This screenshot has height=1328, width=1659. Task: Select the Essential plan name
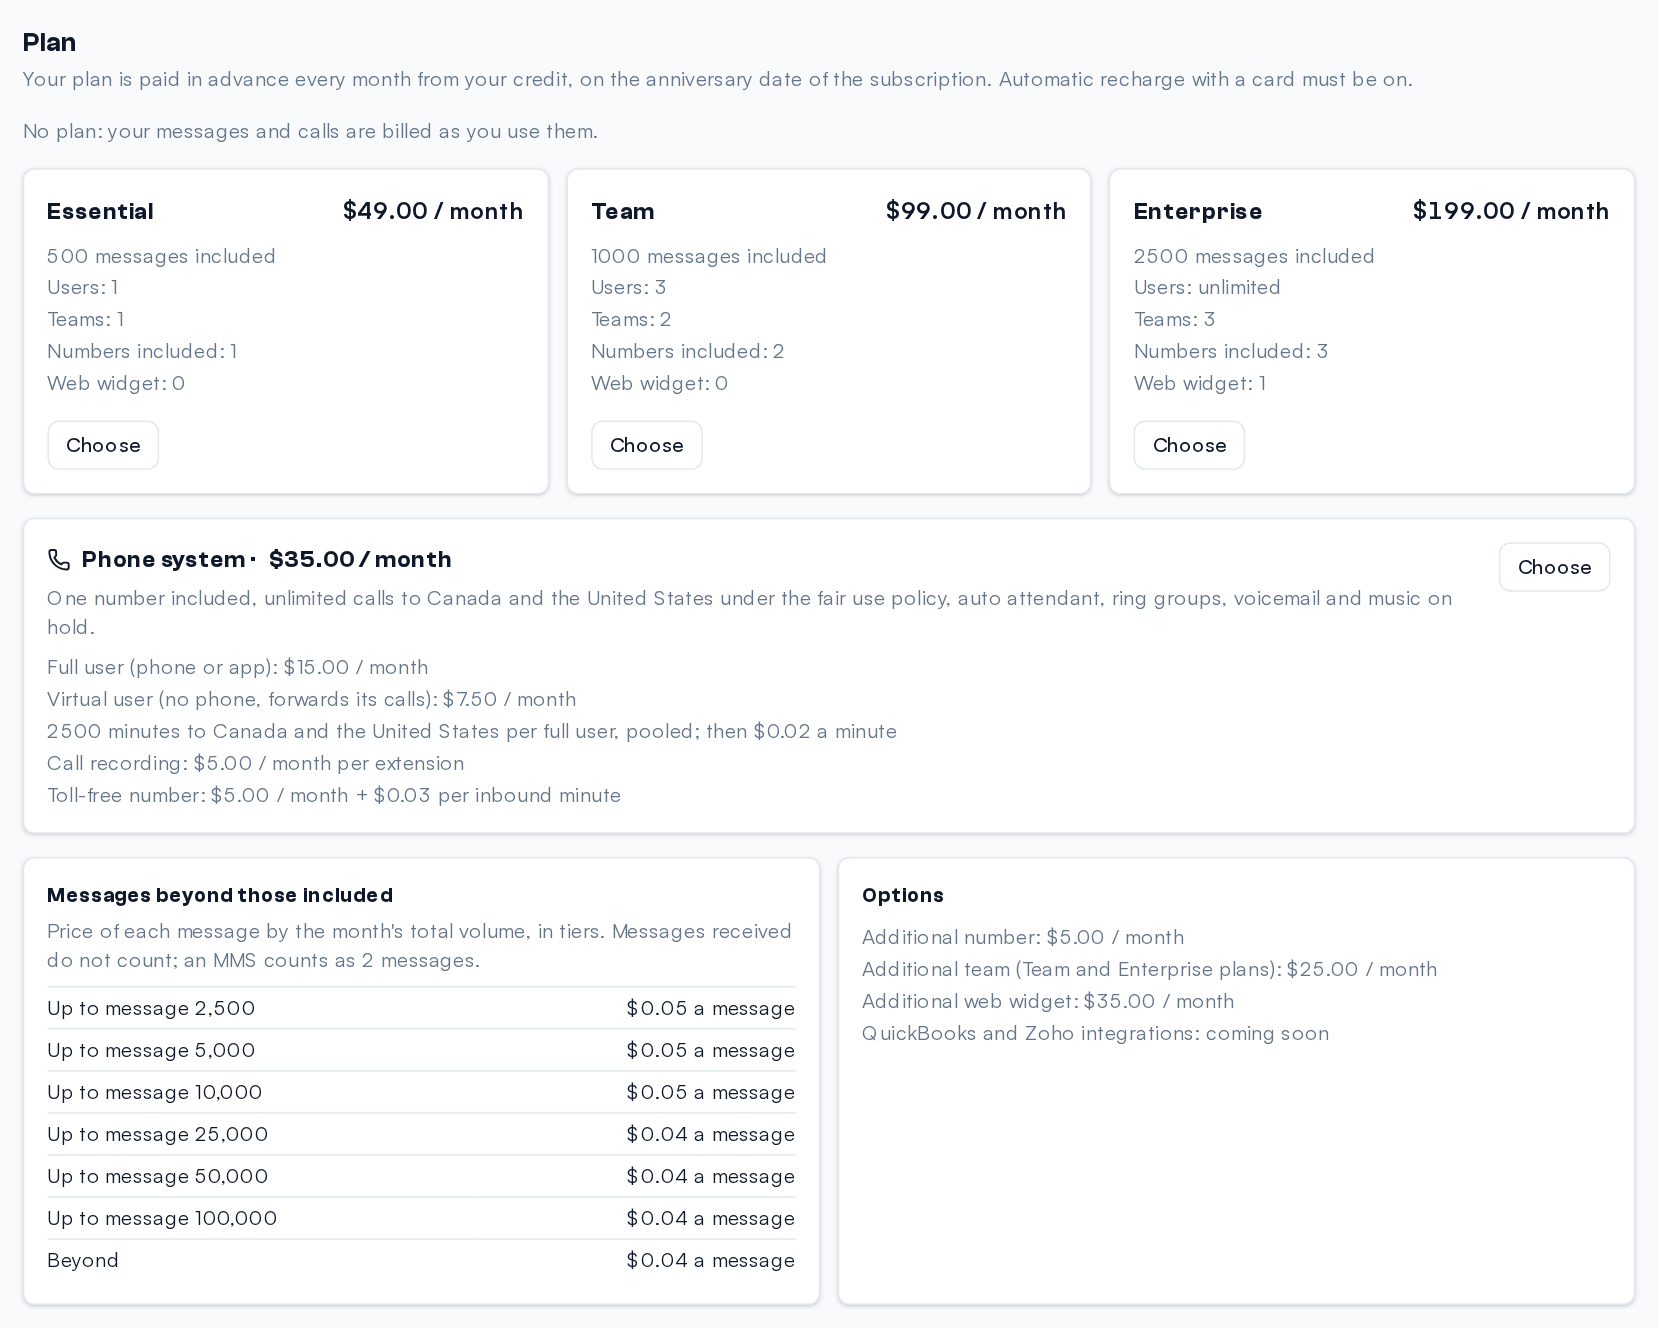[100, 211]
